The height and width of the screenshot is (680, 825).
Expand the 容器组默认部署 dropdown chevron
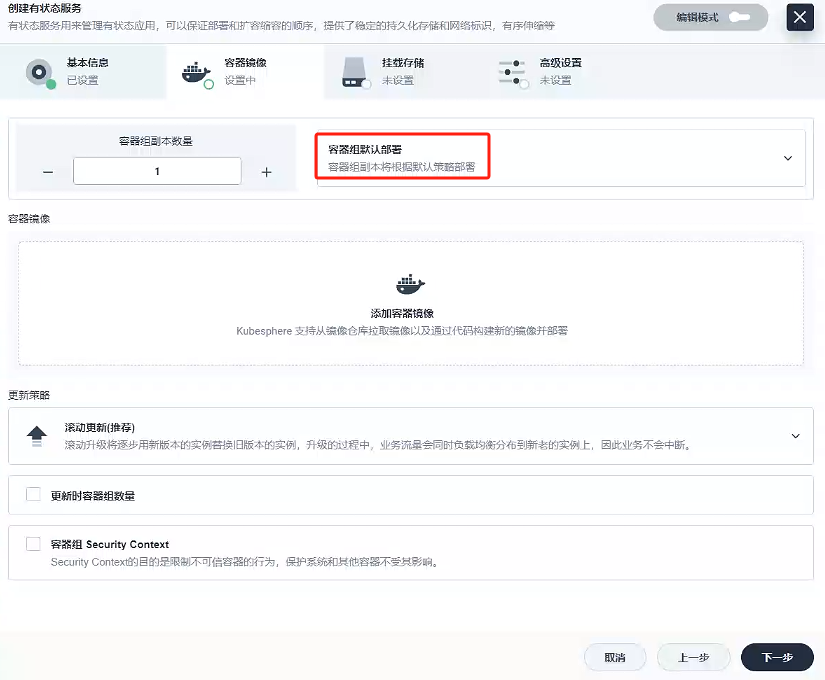tap(788, 158)
